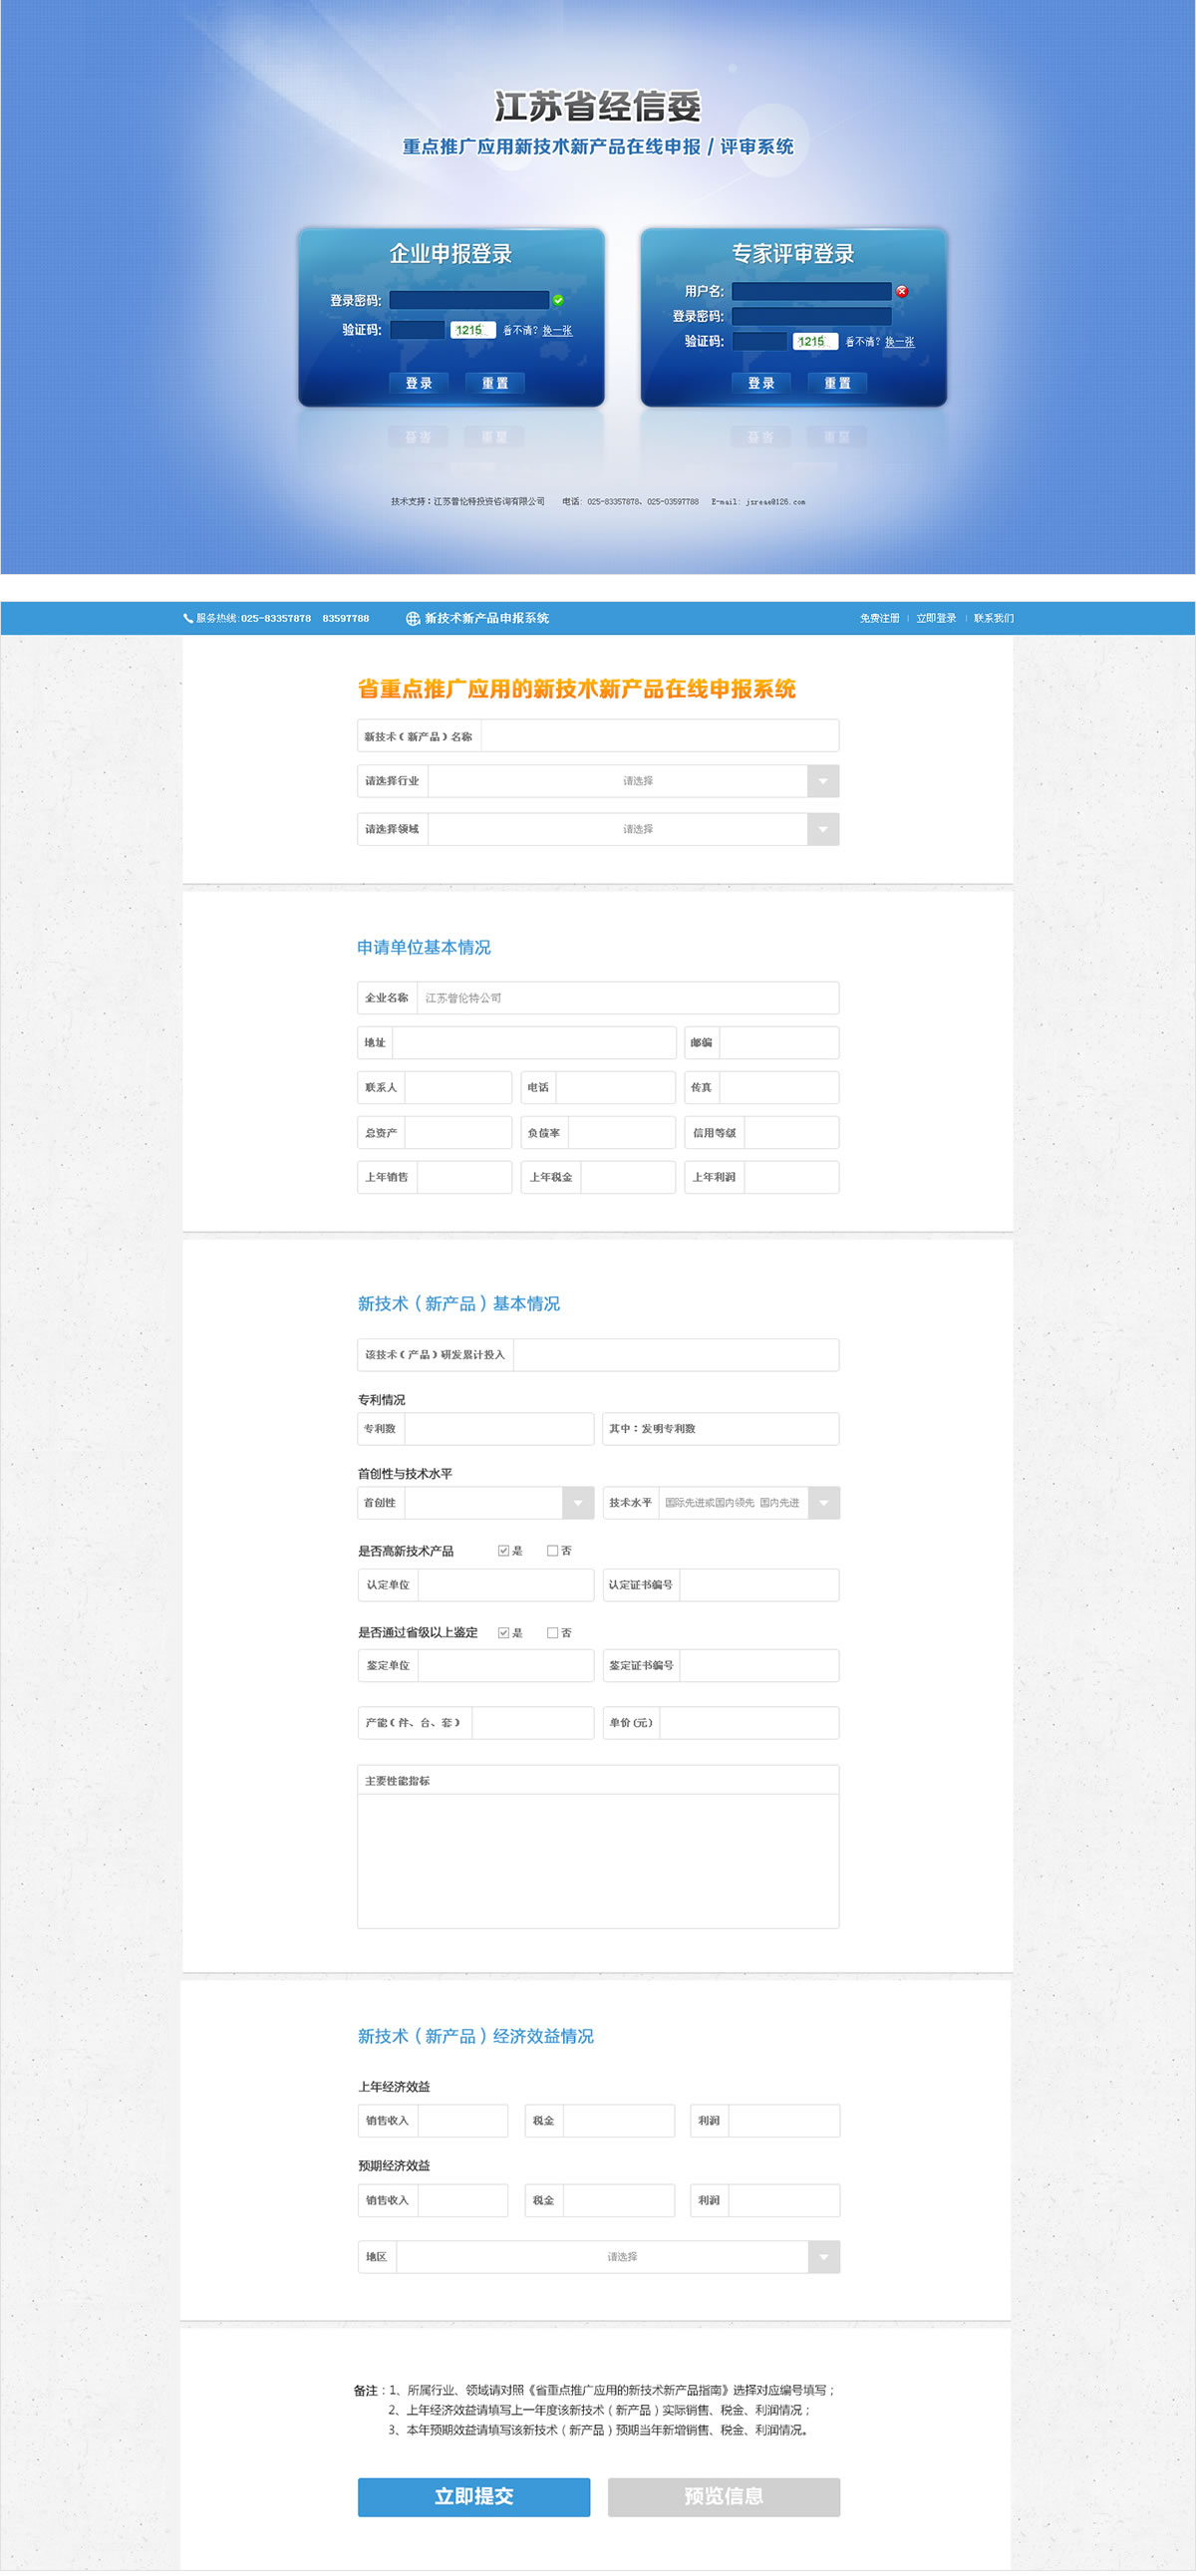Viewport: 1196px width, 2576px height.
Task: Click the globe icon beside 新技术新产品申报系统
Action: coord(412,618)
